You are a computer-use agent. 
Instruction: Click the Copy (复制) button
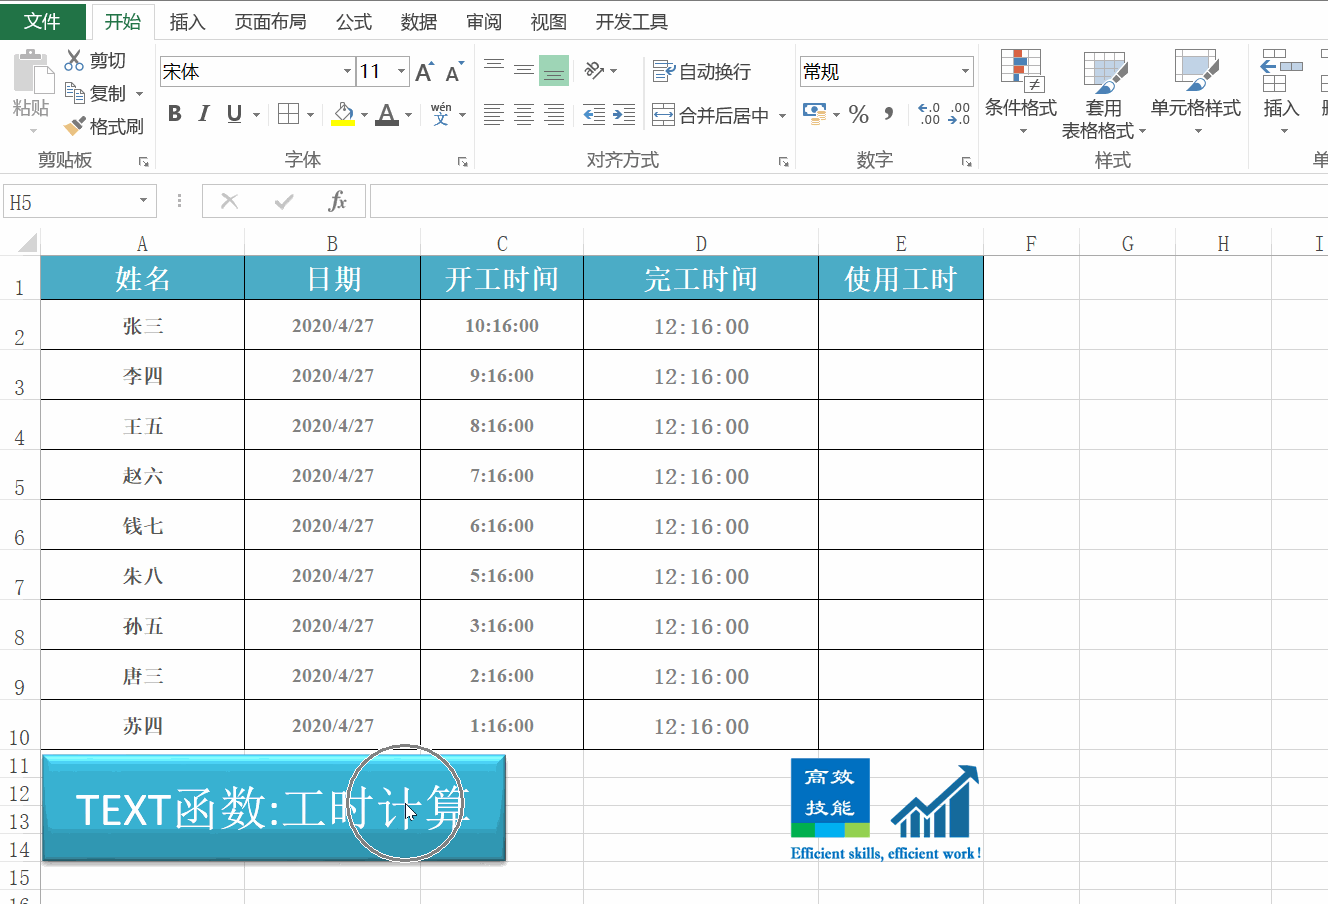coord(96,93)
